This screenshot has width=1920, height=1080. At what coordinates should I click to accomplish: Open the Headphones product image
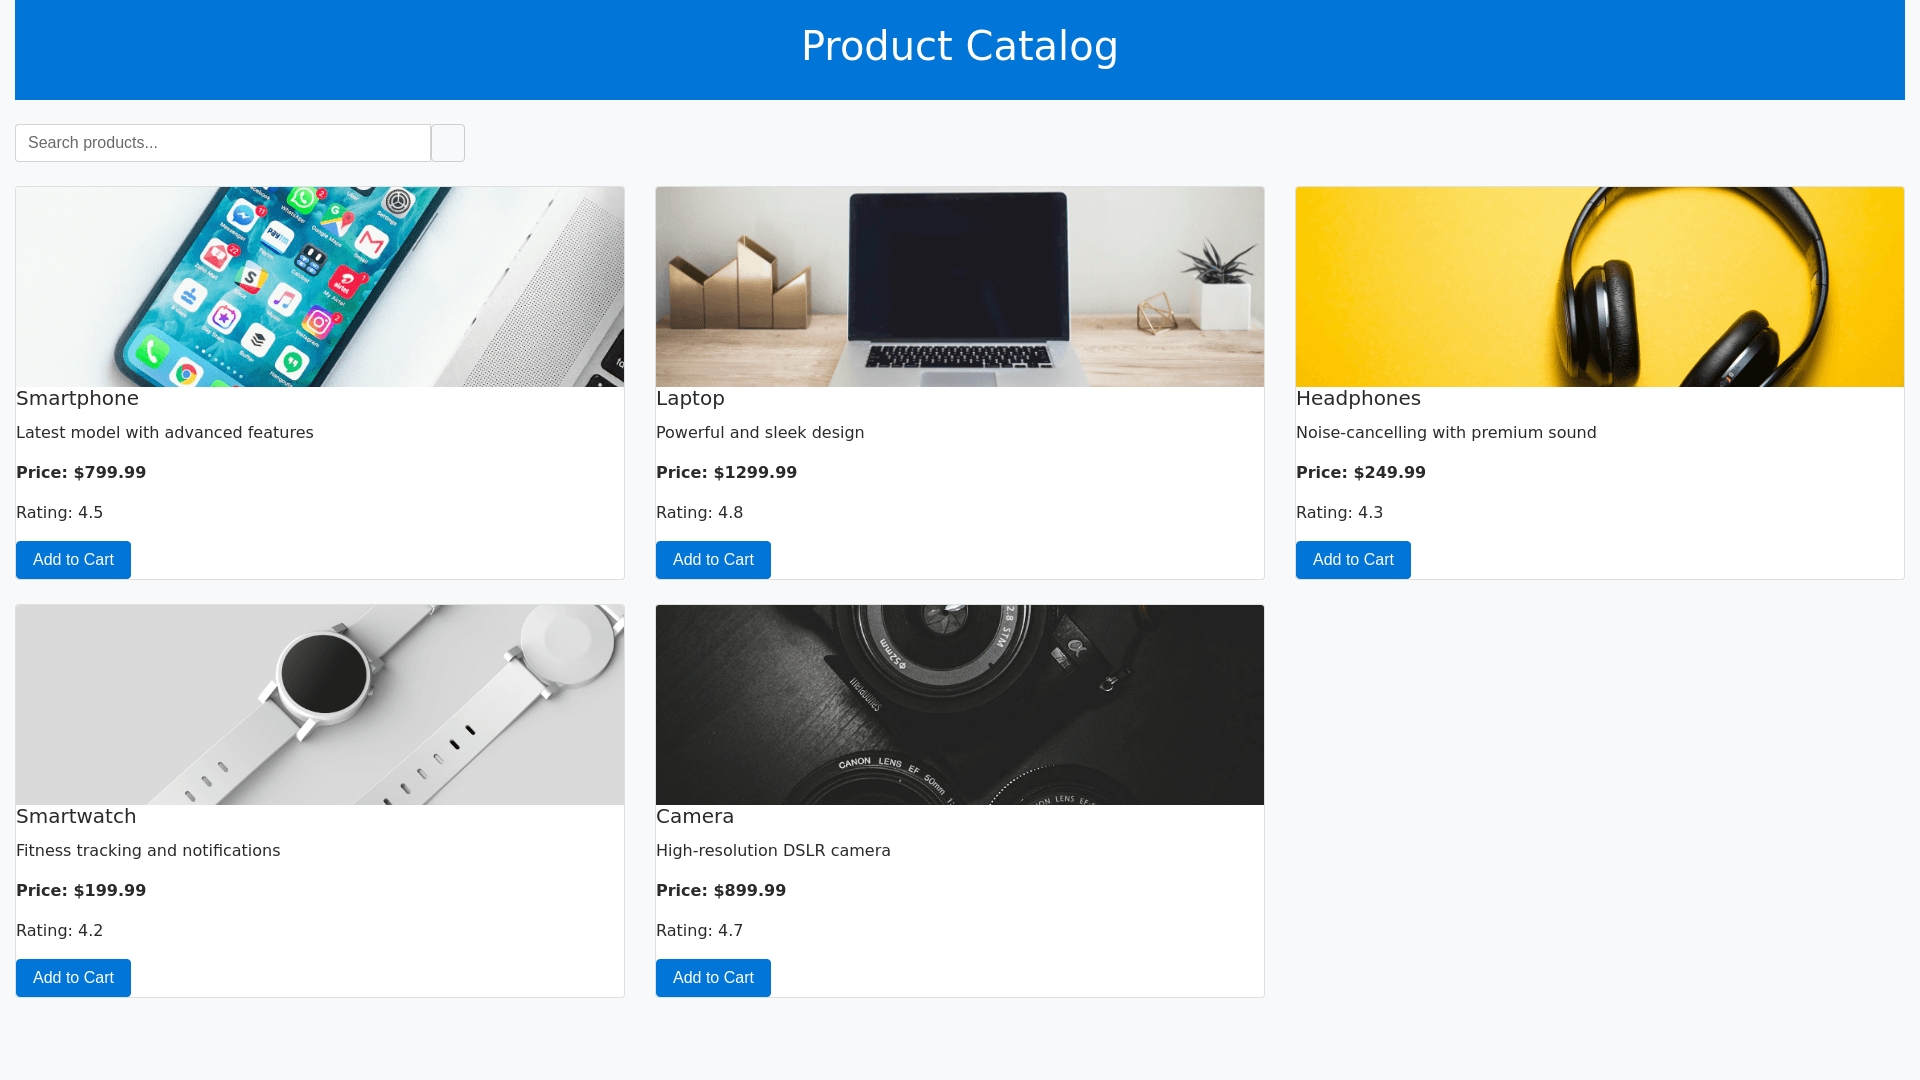[x=1600, y=287]
